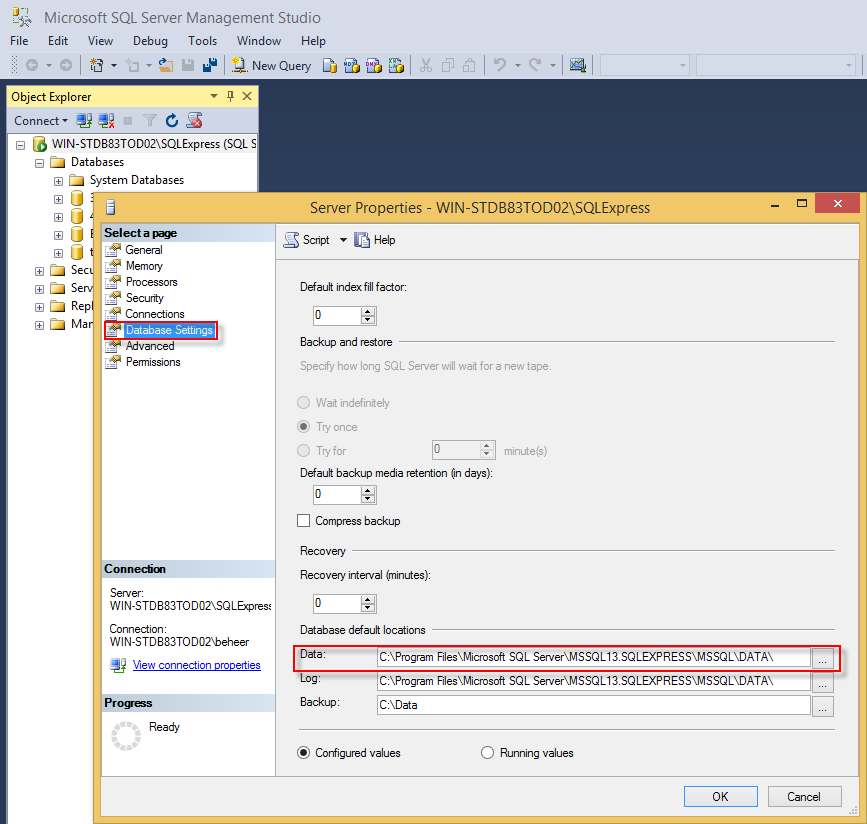Click the Script button in Server Properties

(x=307, y=240)
